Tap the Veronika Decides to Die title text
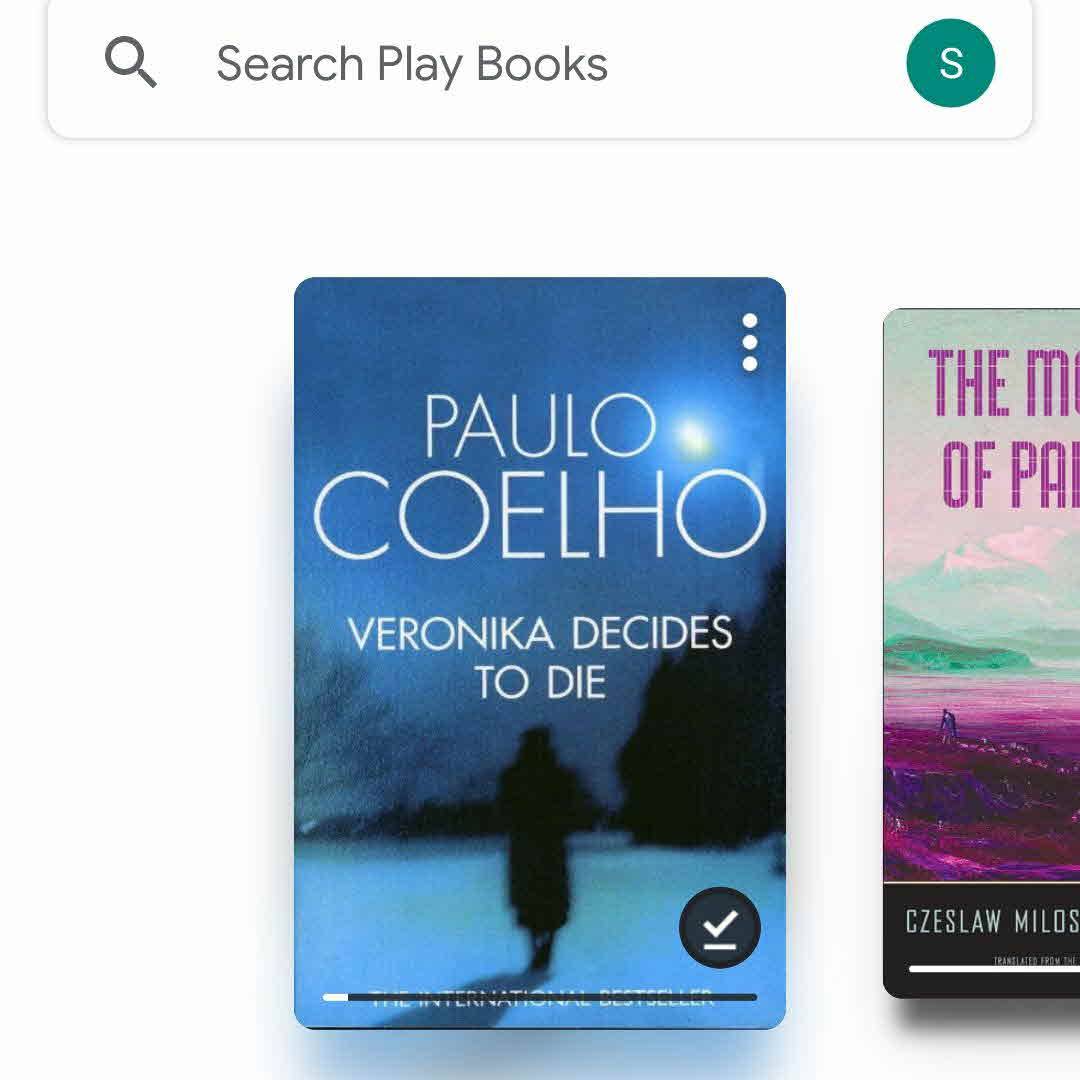This screenshot has width=1080, height=1080. click(x=539, y=657)
